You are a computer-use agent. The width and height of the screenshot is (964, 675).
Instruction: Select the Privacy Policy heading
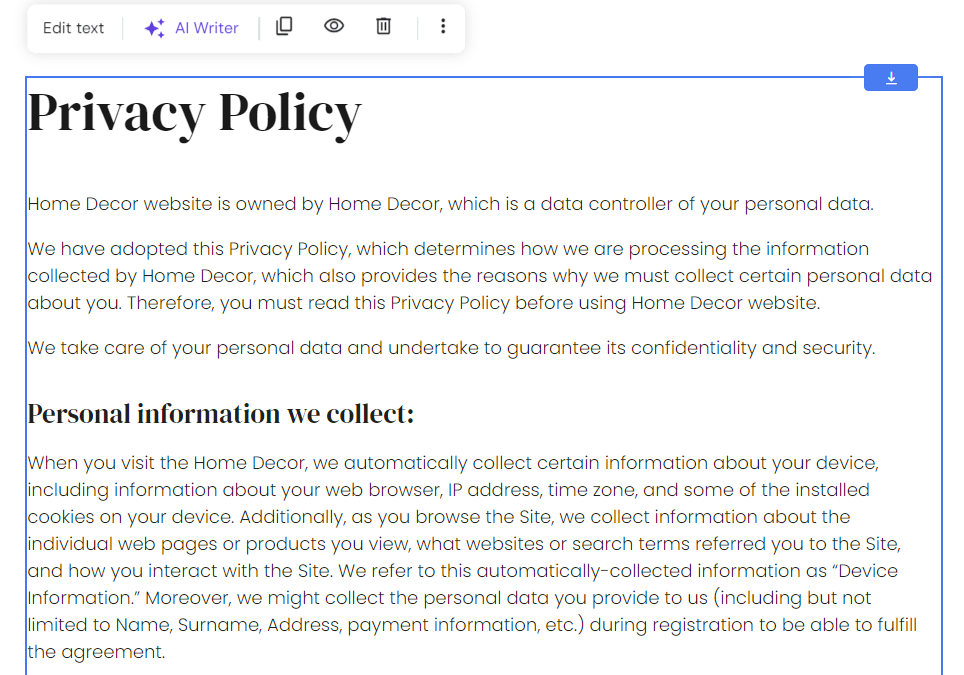pyautogui.click(x=194, y=112)
